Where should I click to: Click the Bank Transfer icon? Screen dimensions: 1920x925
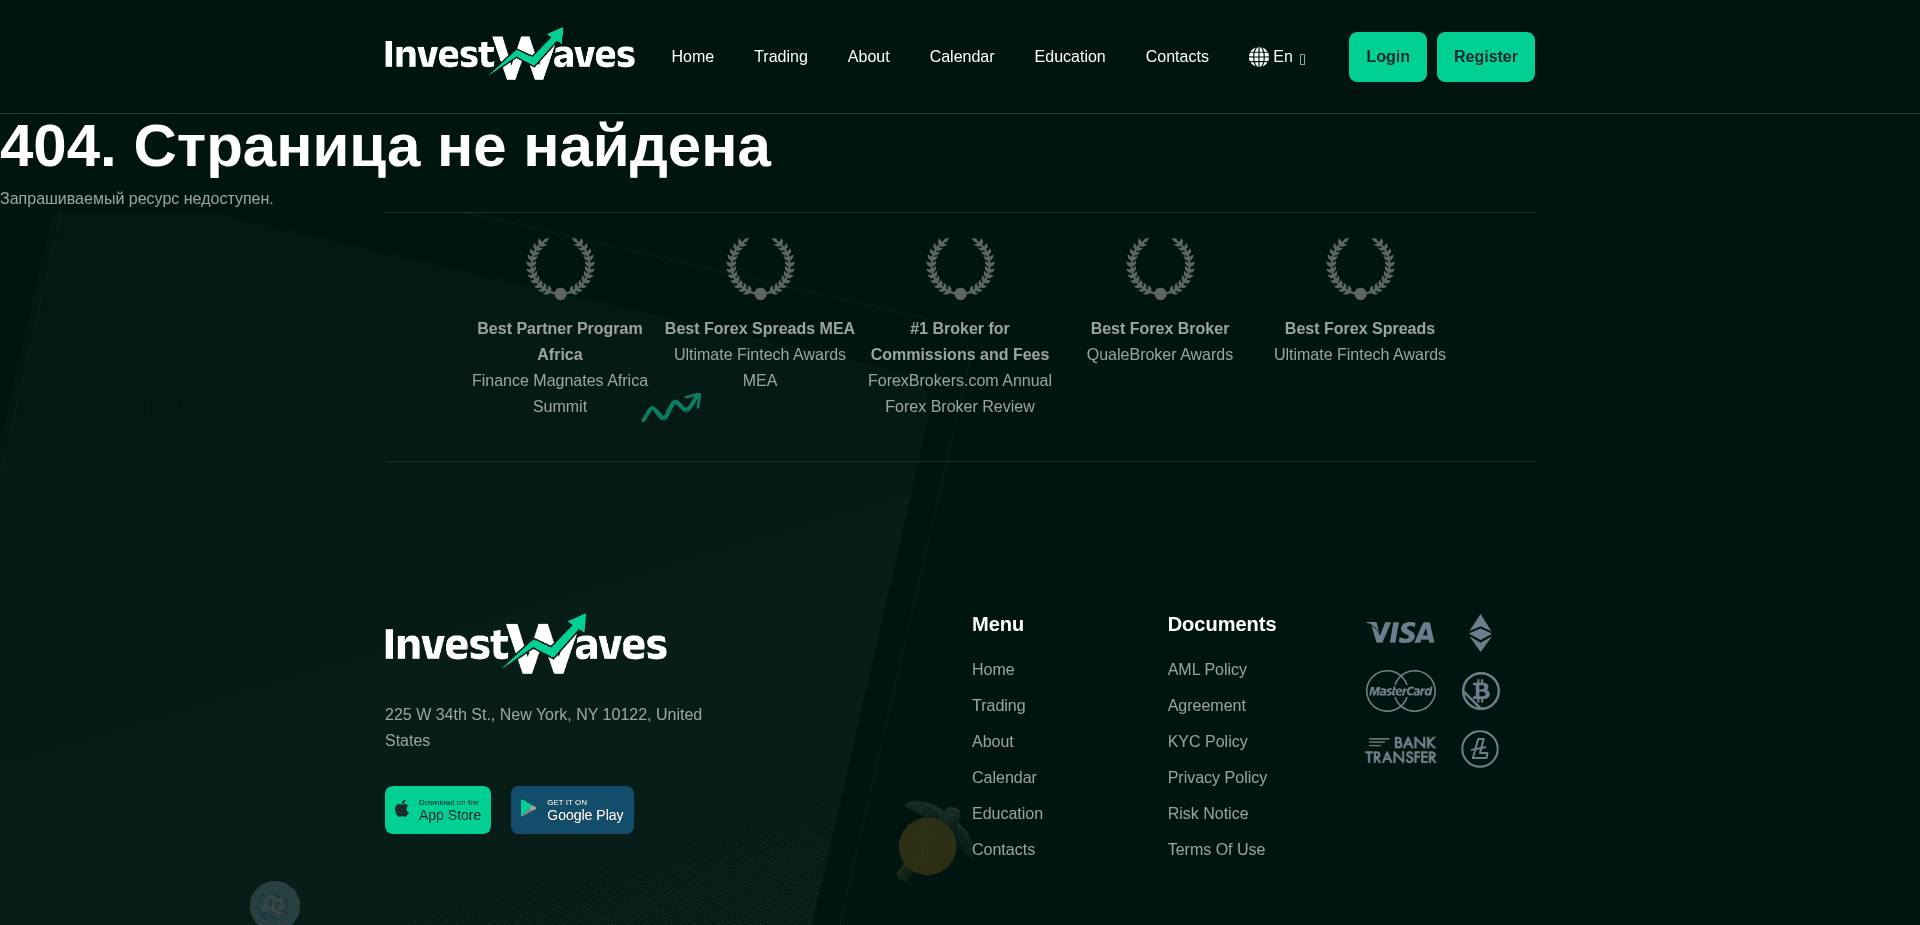pos(1399,748)
